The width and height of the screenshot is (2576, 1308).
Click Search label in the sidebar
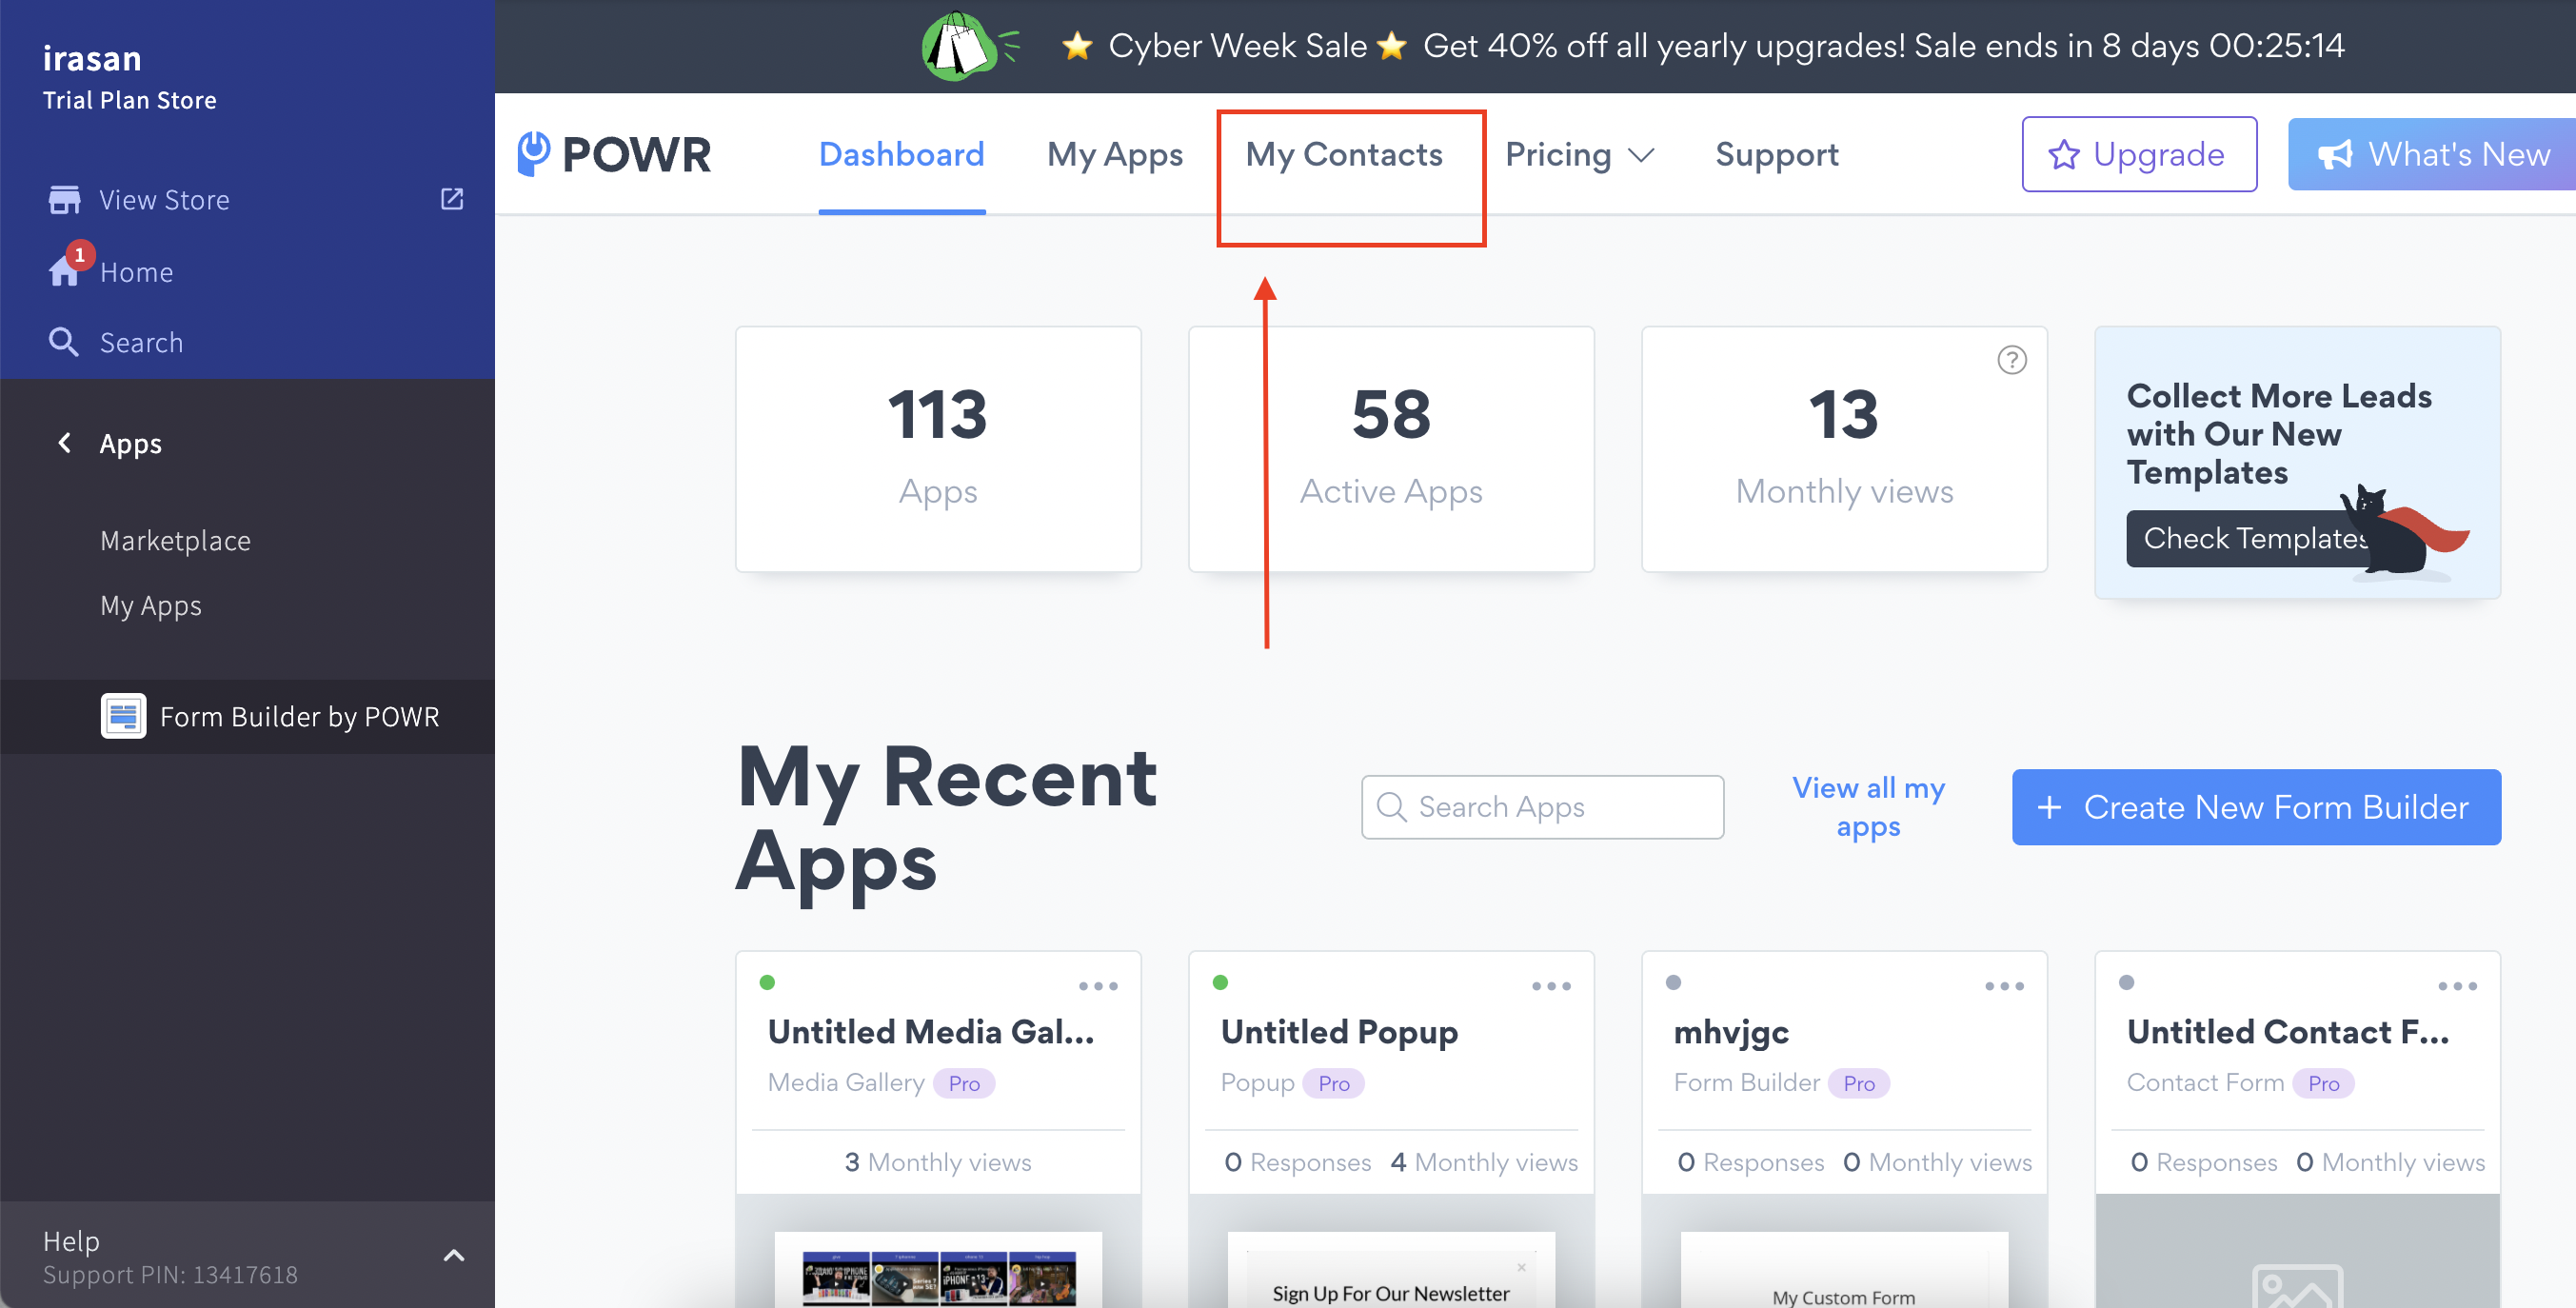pyautogui.click(x=141, y=343)
